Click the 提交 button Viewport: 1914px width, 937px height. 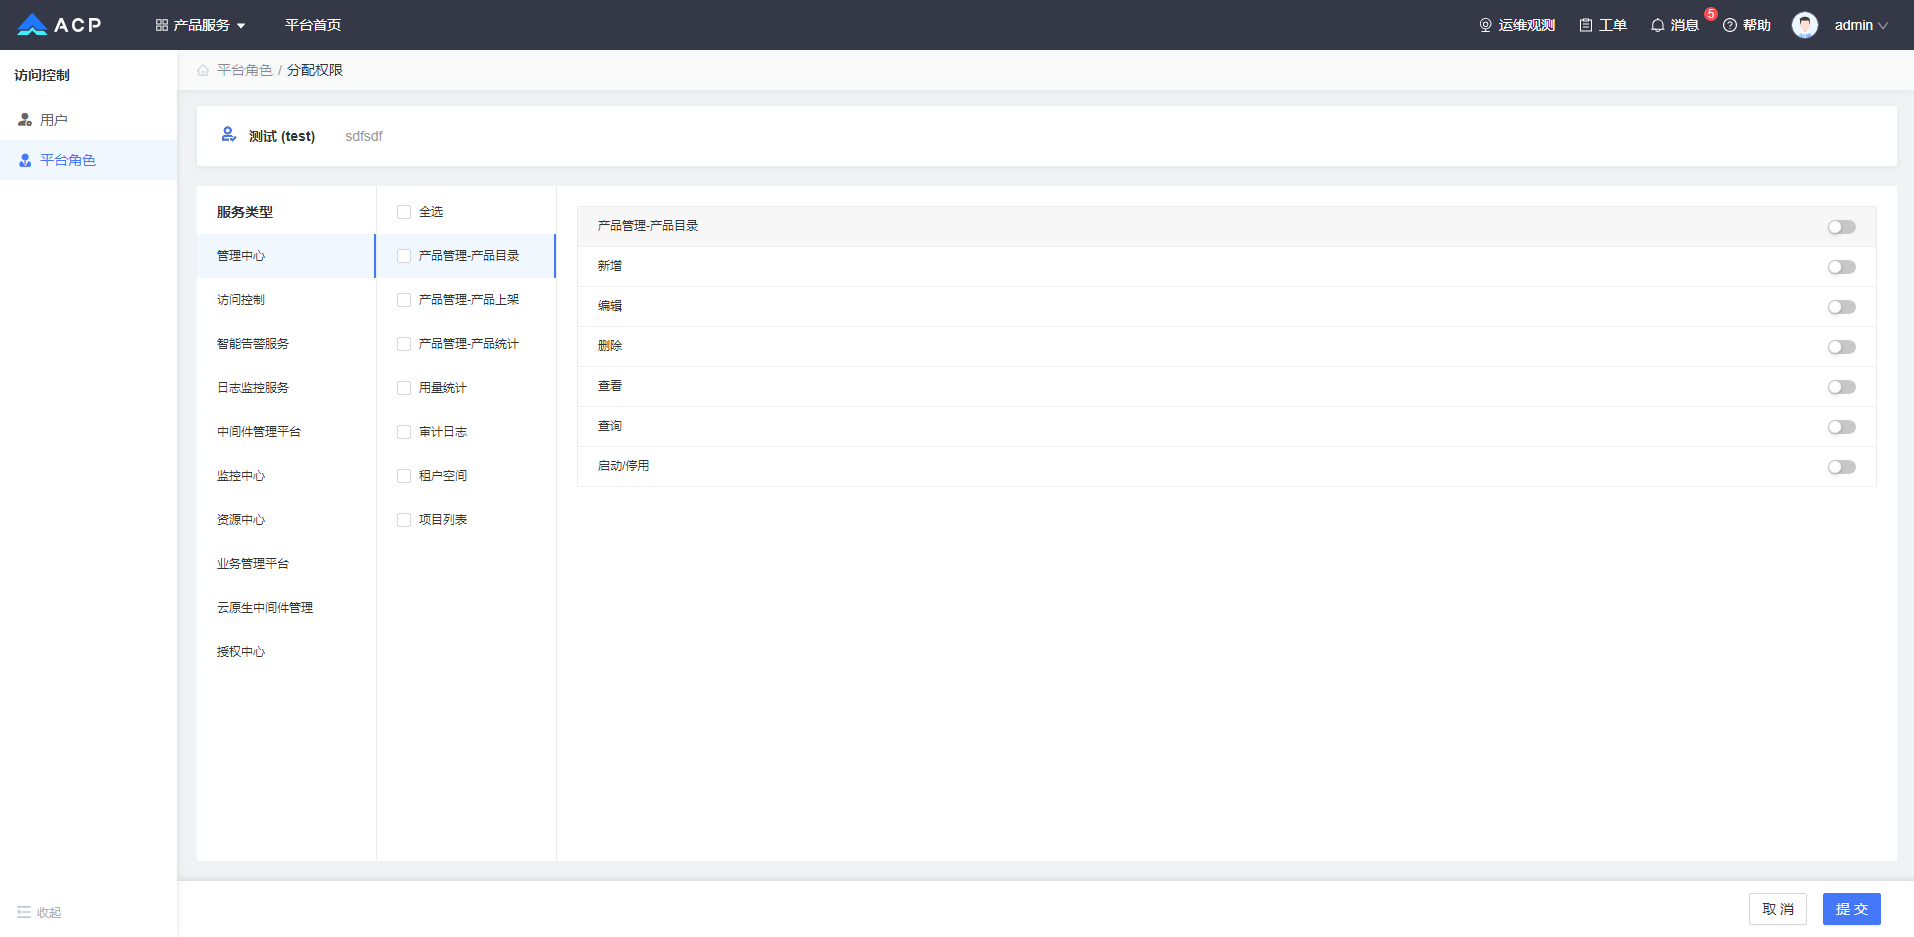coord(1851,909)
